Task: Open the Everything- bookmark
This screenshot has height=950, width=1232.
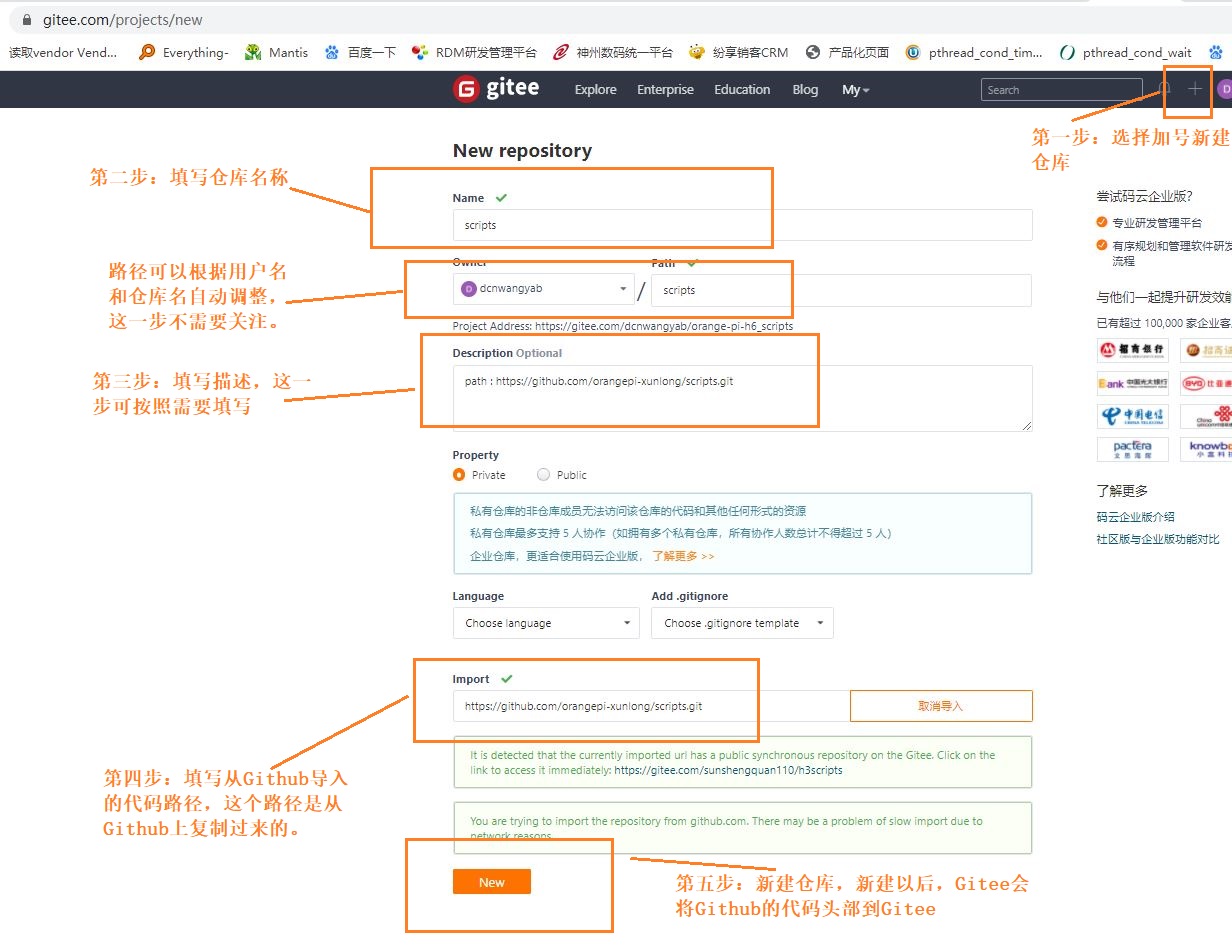Action: click(184, 52)
